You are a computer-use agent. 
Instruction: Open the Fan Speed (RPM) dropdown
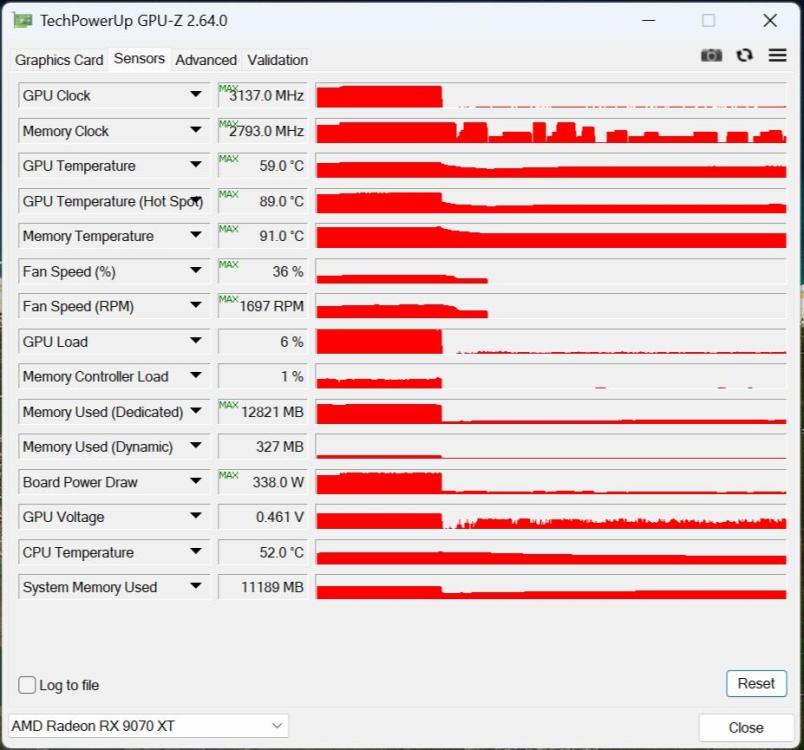pyautogui.click(x=195, y=306)
